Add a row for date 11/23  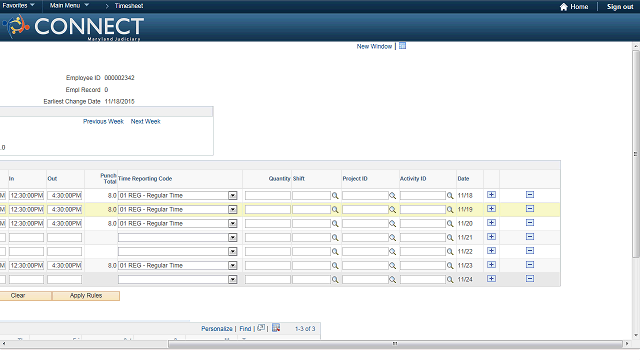point(491,264)
